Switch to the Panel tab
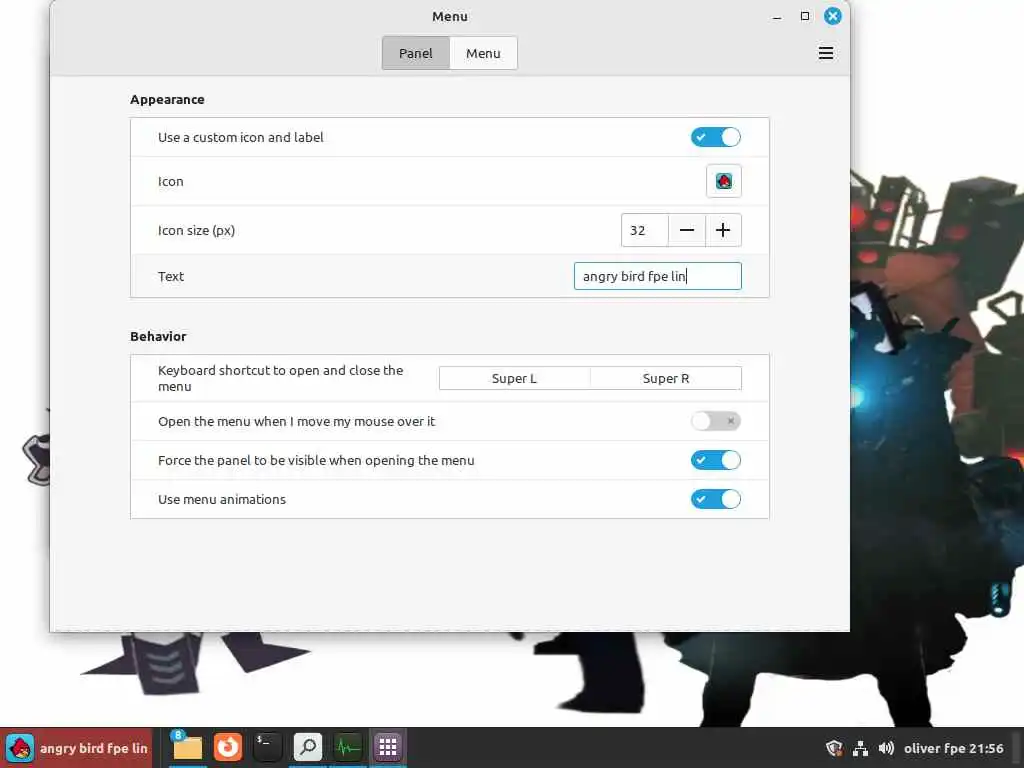This screenshot has width=1024, height=768. point(416,53)
